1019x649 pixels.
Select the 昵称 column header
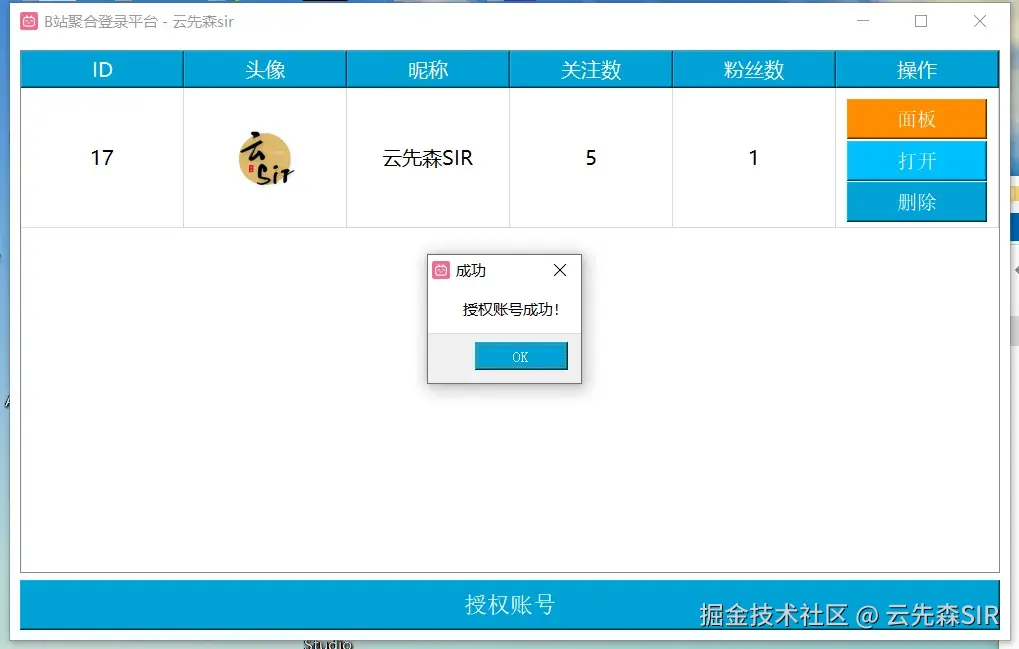[428, 69]
